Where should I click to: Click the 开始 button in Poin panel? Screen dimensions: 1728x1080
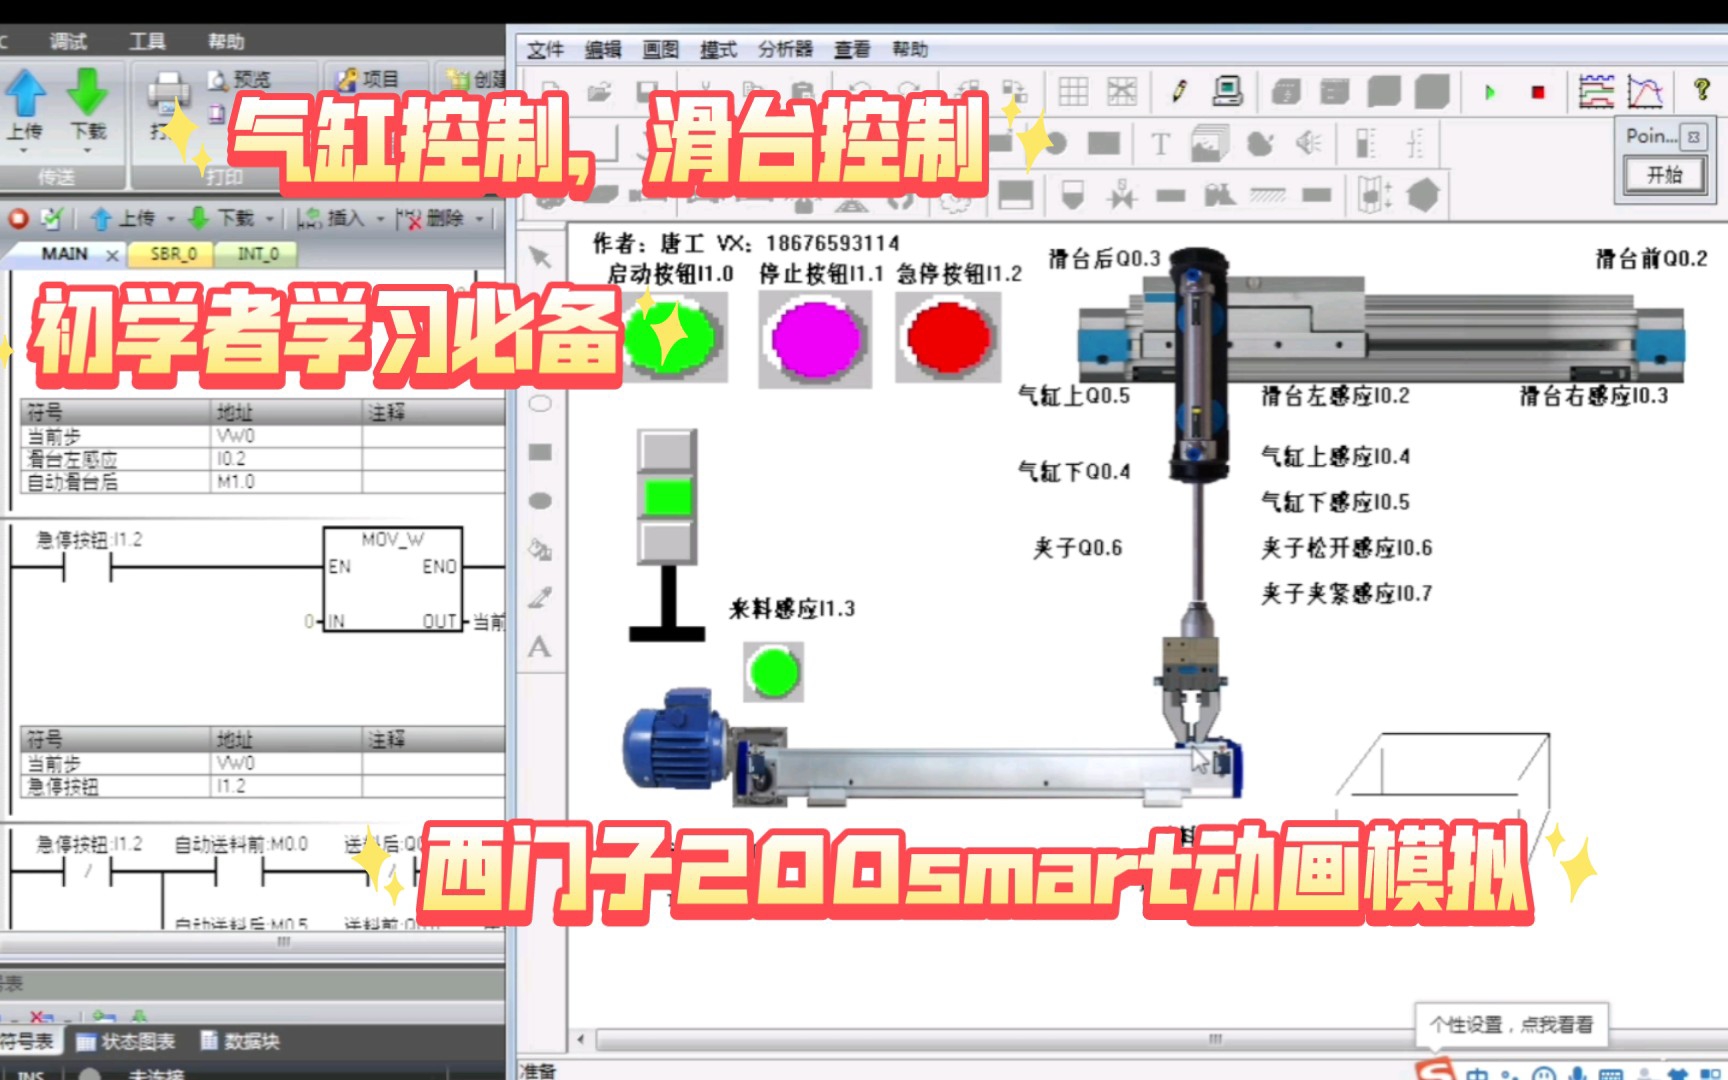[x=1664, y=175]
